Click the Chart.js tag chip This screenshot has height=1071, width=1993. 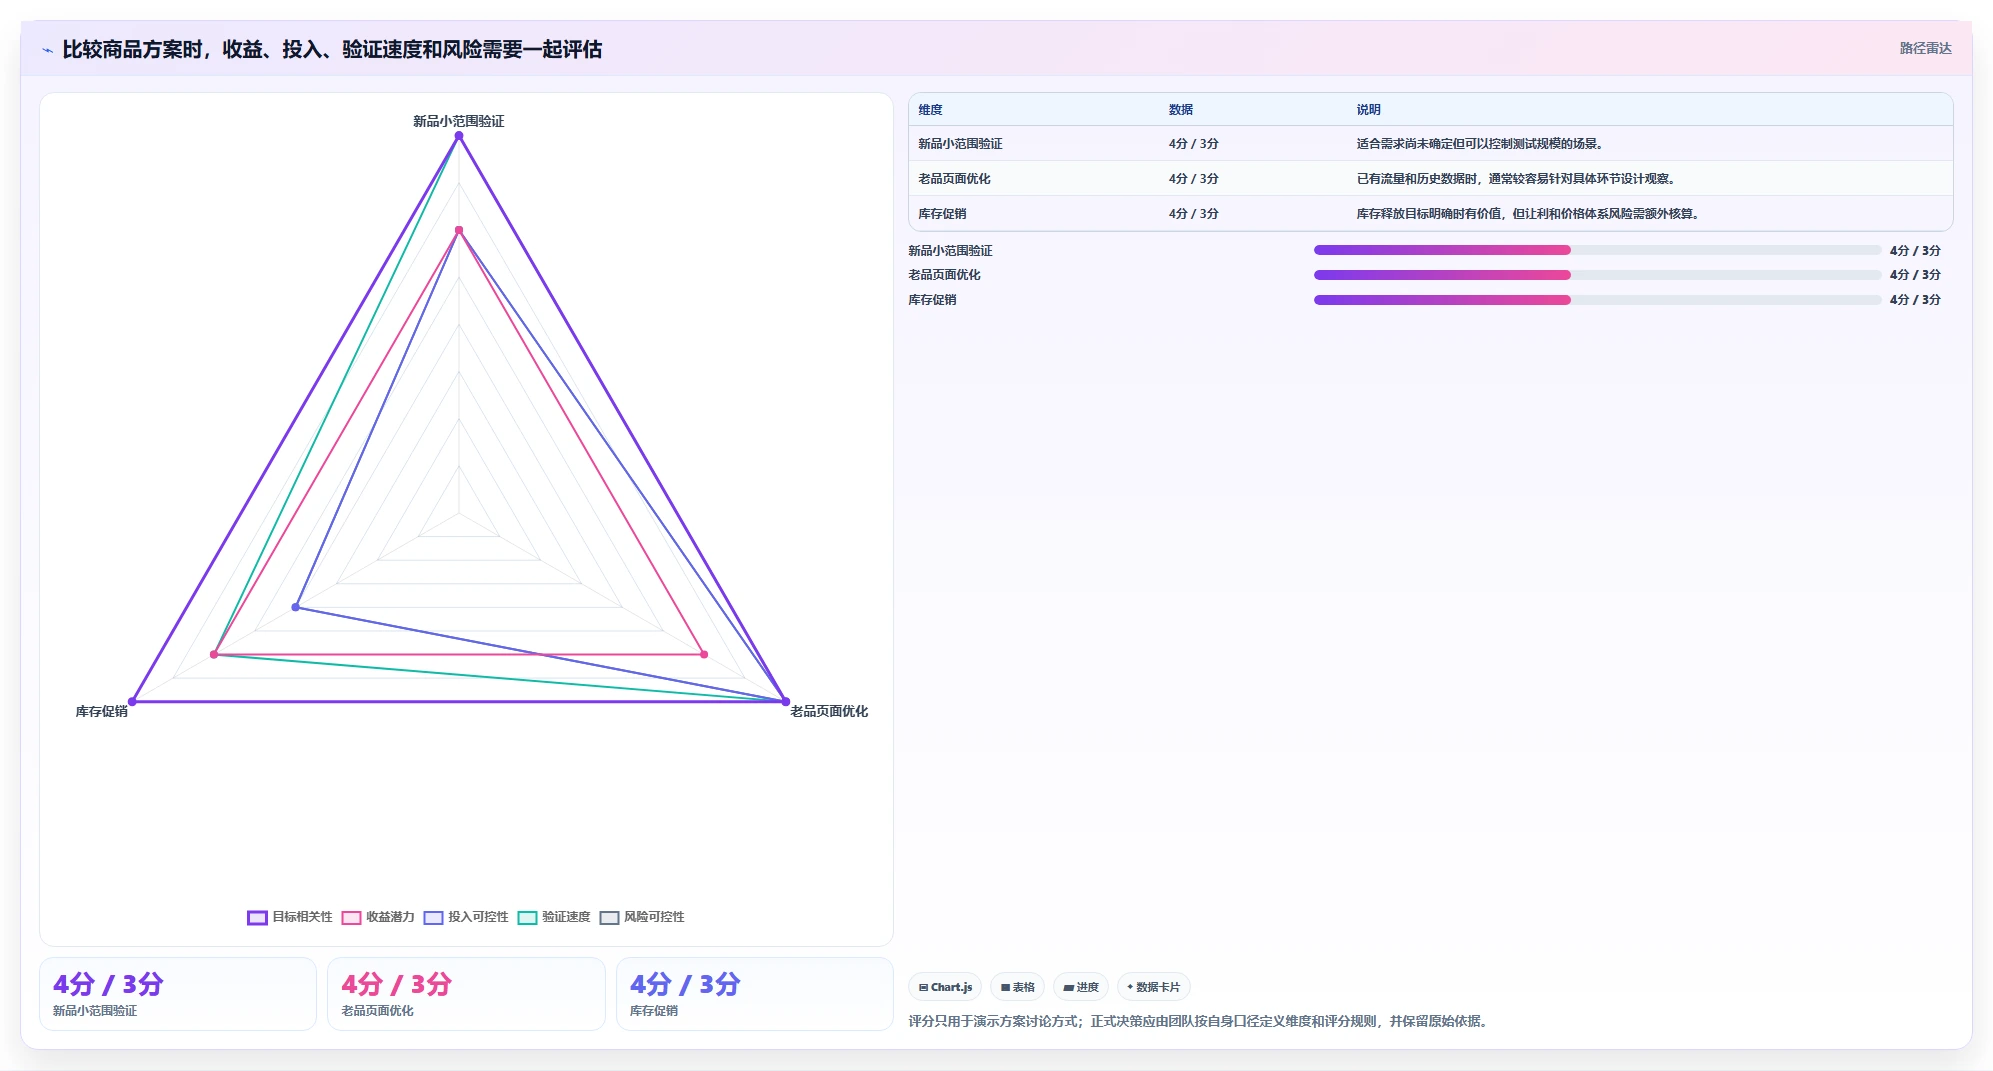pyautogui.click(x=945, y=987)
